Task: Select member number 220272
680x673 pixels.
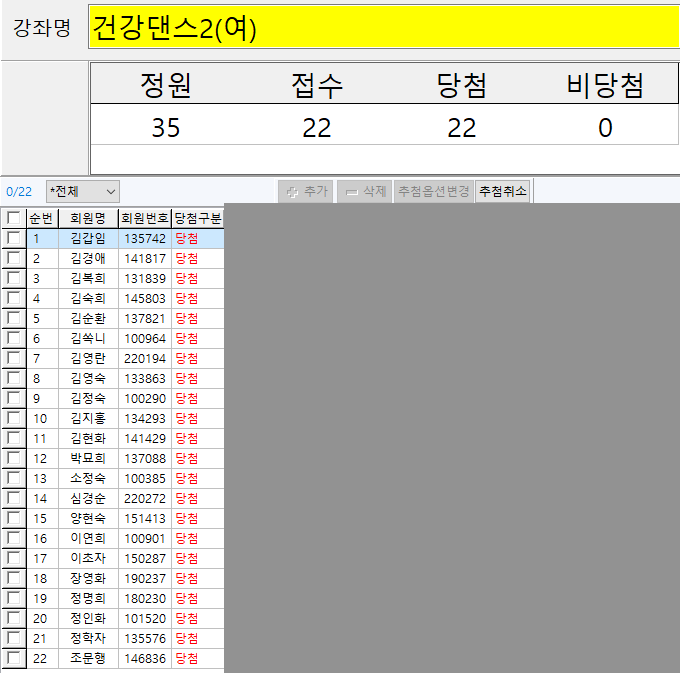Action: coord(145,498)
